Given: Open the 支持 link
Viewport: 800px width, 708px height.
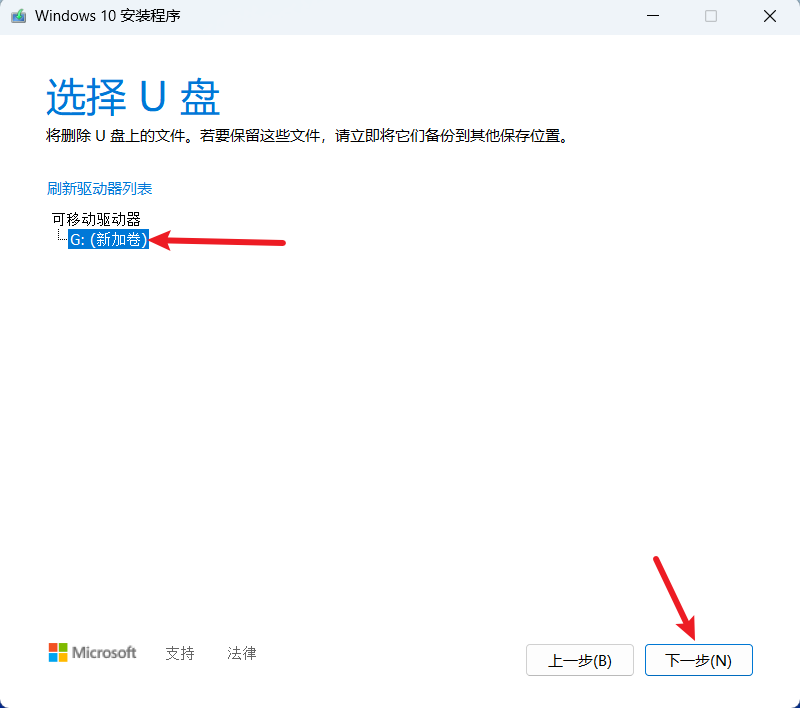Looking at the screenshot, I should 180,653.
